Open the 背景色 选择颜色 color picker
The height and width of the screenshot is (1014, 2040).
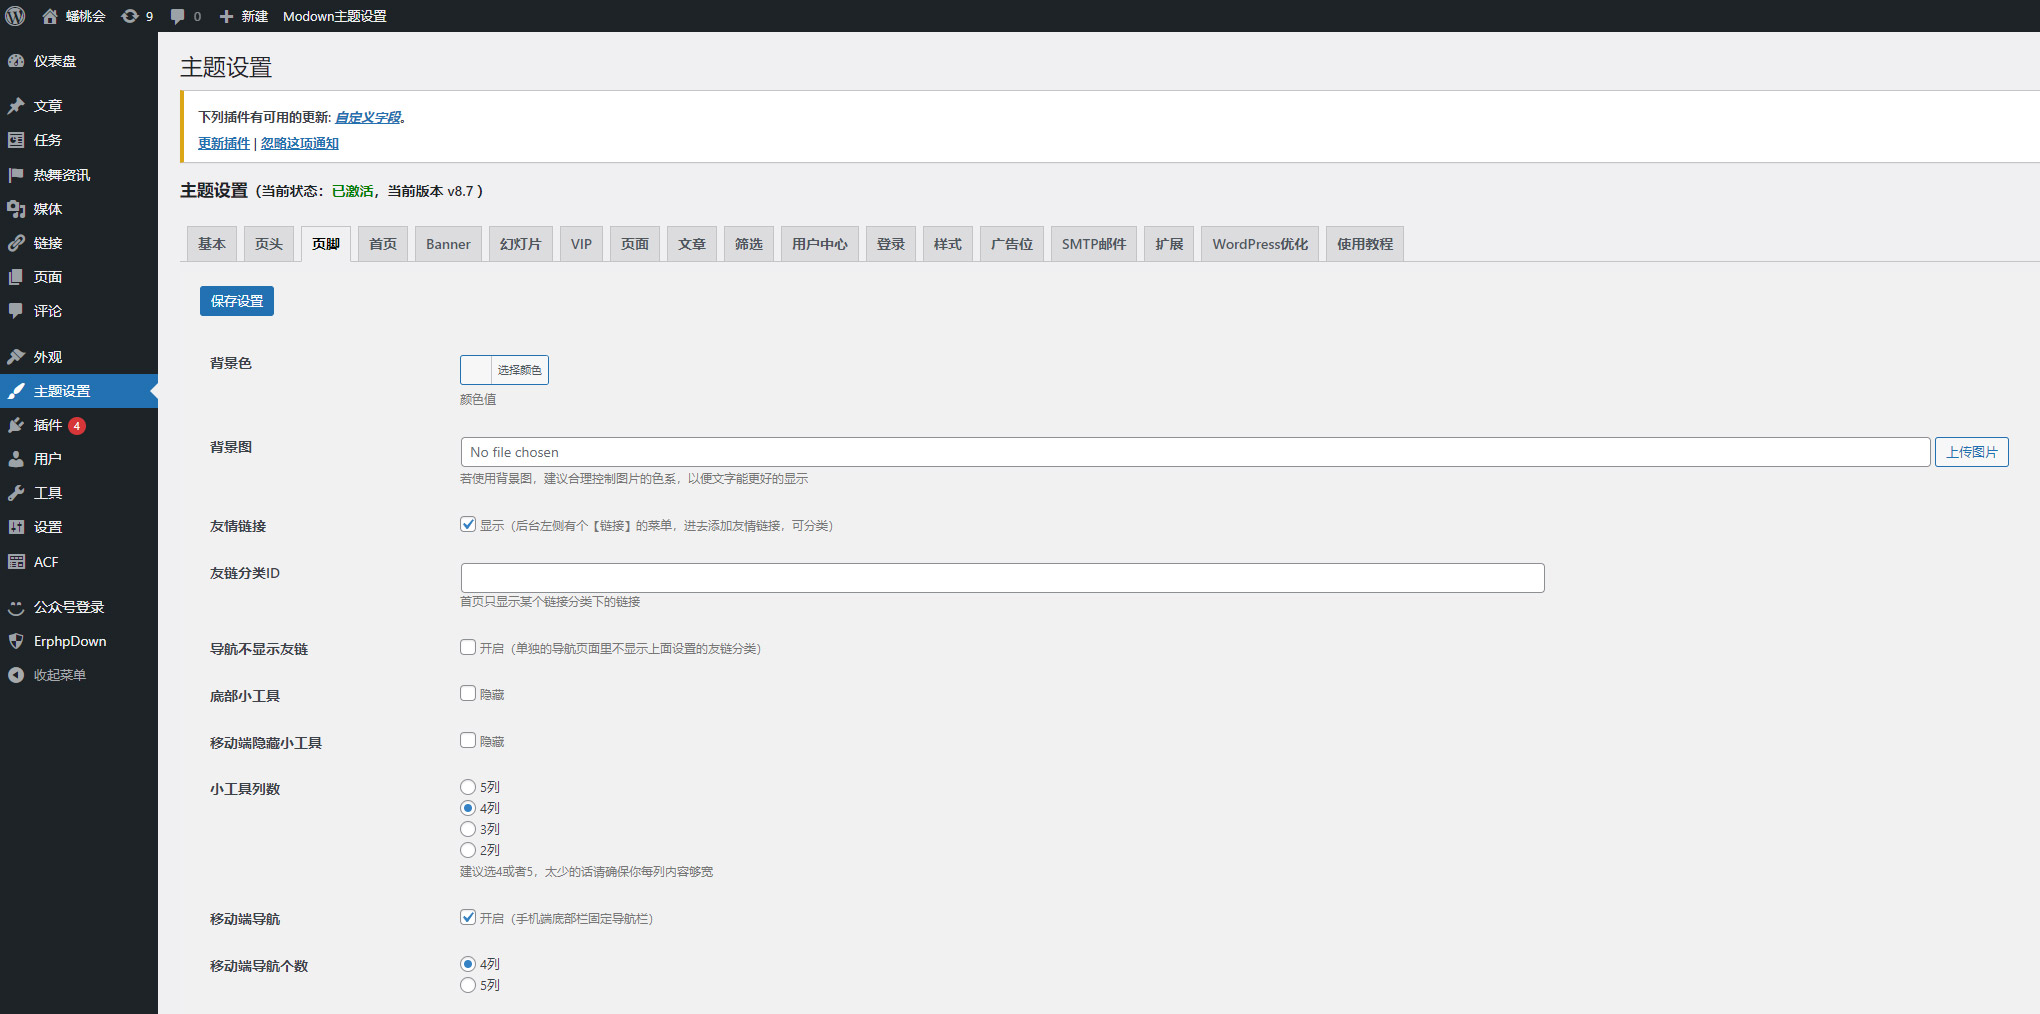pos(504,370)
